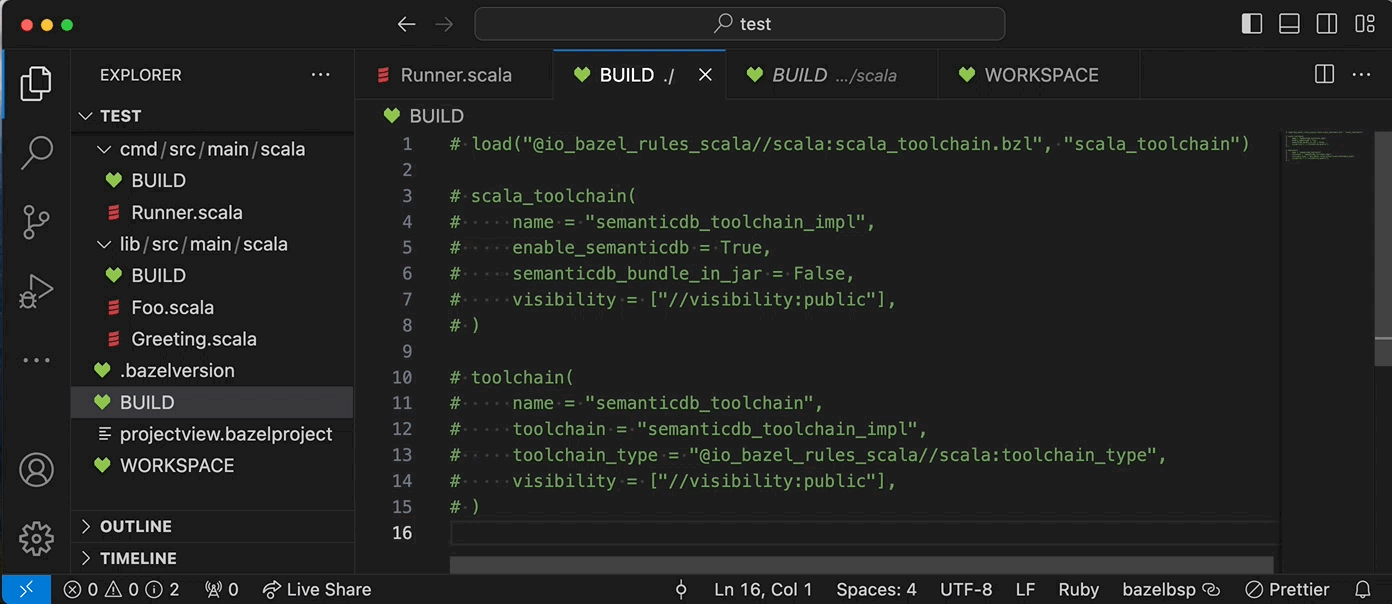Open the Run and Debug view
The height and width of the screenshot is (604, 1392).
click(x=36, y=291)
